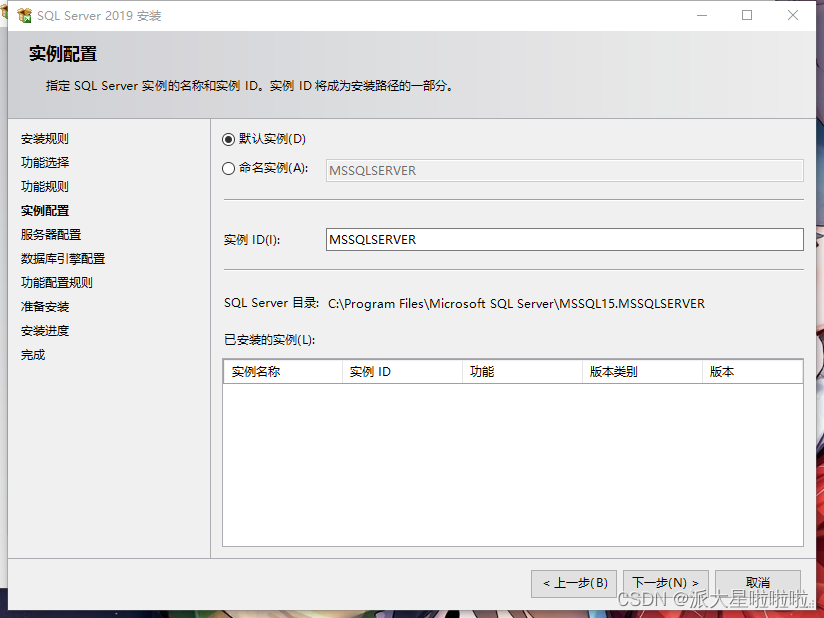
Task: Open 功能选择 step in sidebar
Action: click(45, 162)
